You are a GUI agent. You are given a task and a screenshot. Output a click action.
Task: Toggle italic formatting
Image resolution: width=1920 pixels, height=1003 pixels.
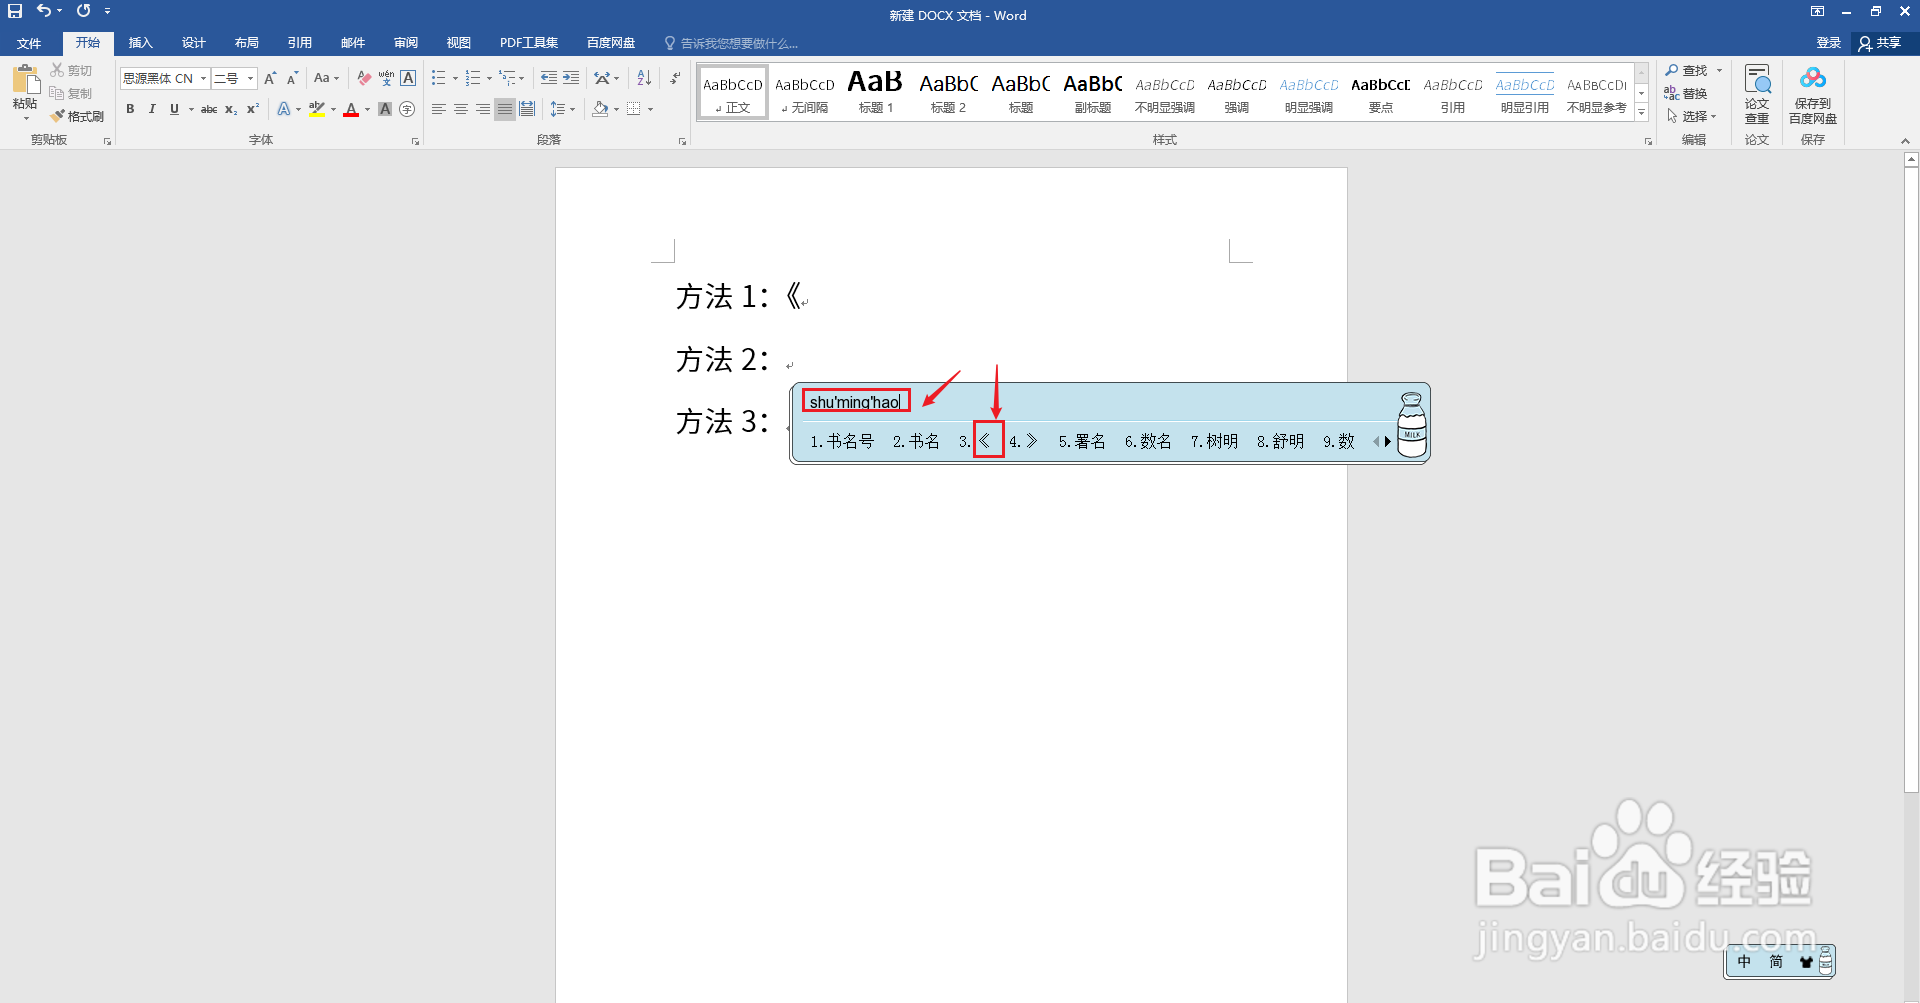coord(152,109)
